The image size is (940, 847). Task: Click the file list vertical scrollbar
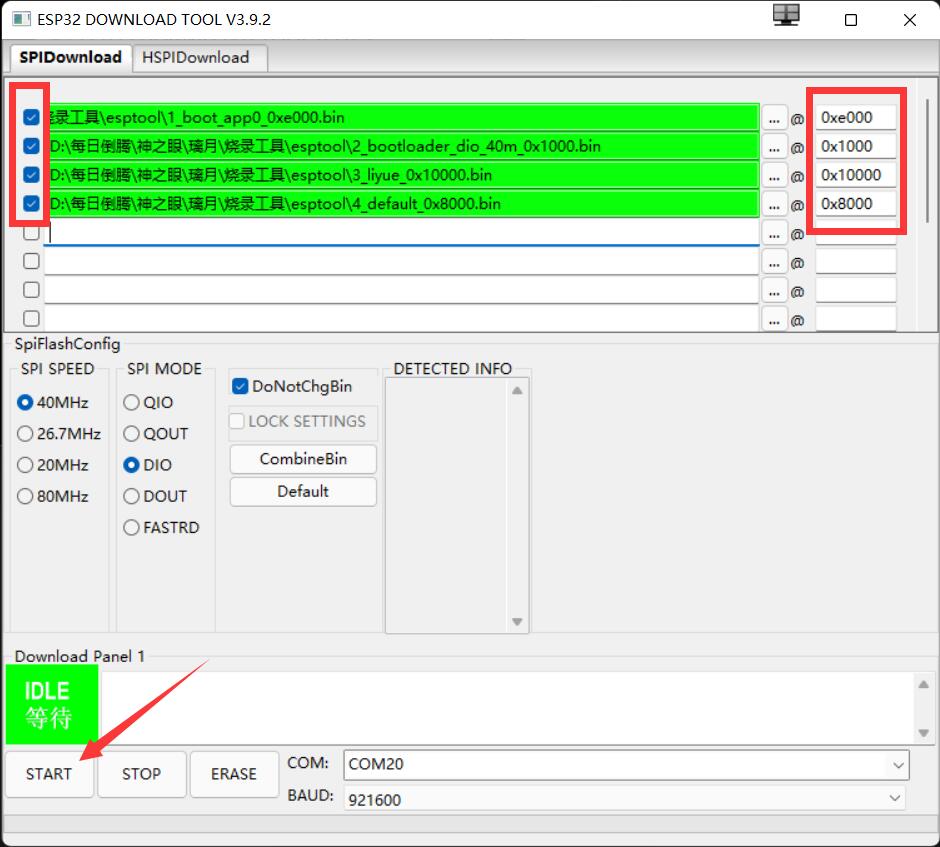927,161
